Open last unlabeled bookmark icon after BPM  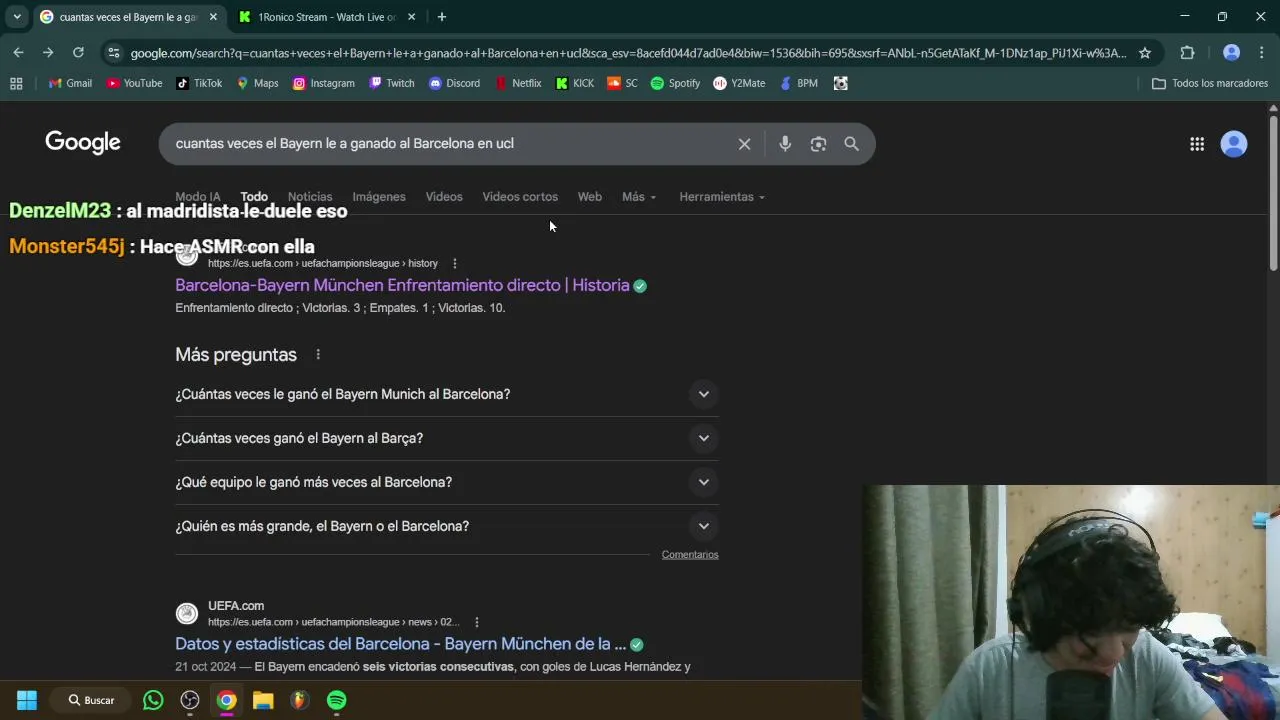click(841, 83)
